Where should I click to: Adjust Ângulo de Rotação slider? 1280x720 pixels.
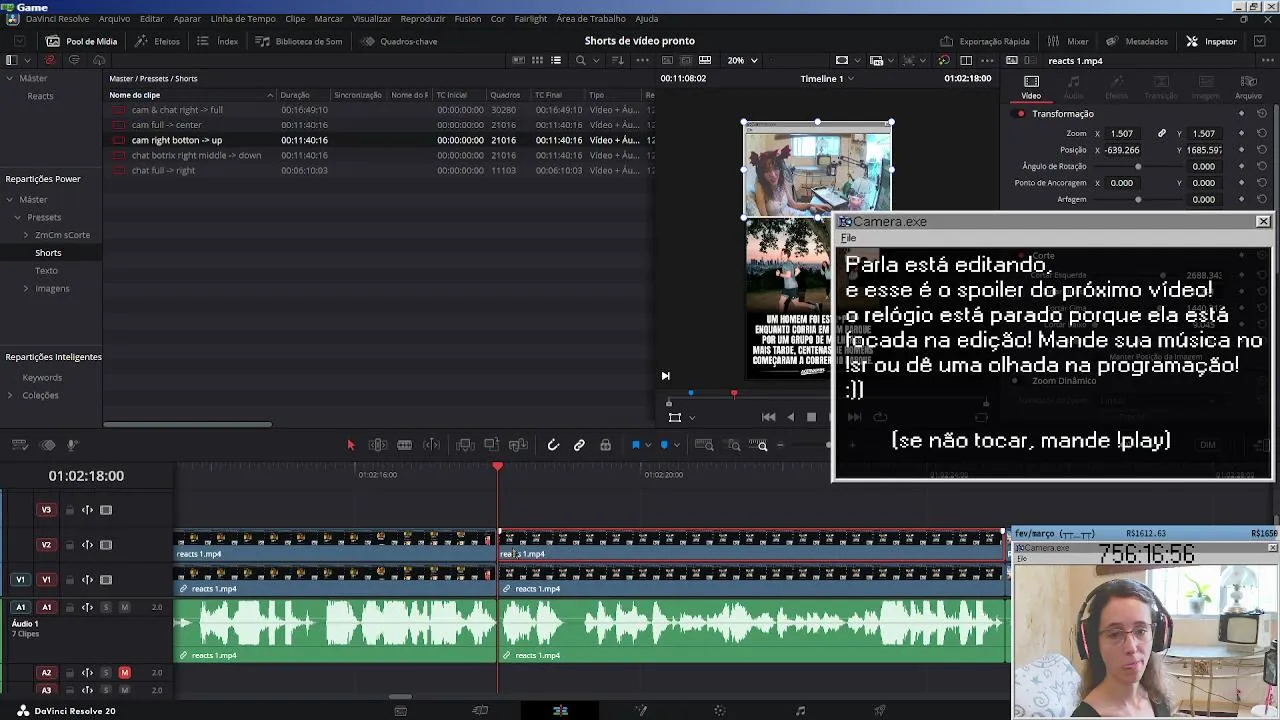tap(1138, 167)
